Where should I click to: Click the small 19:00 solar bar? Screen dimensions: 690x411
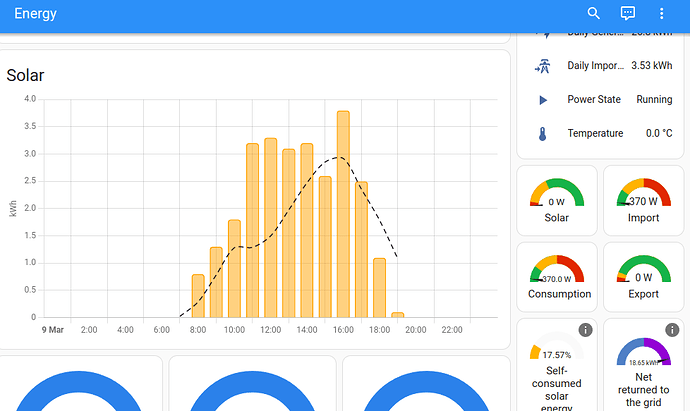coord(398,315)
